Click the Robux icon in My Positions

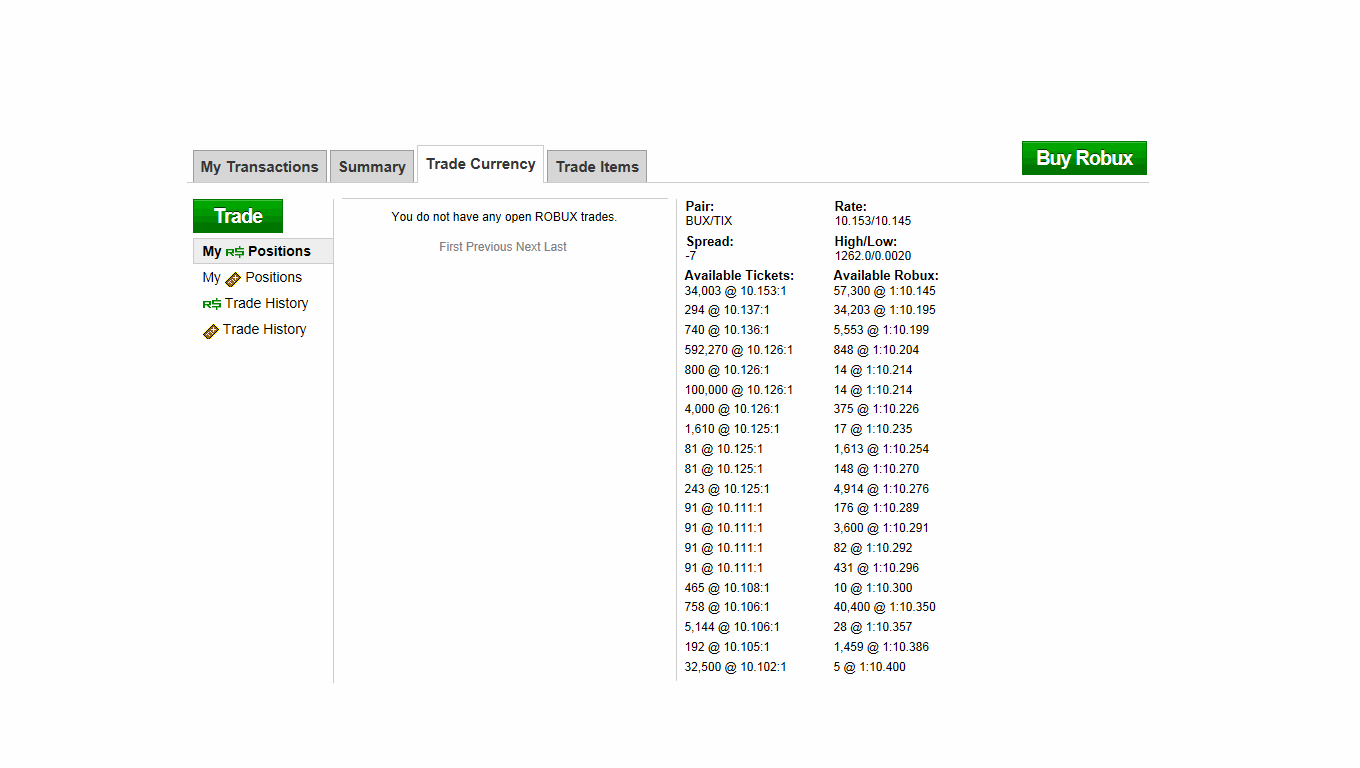(235, 252)
